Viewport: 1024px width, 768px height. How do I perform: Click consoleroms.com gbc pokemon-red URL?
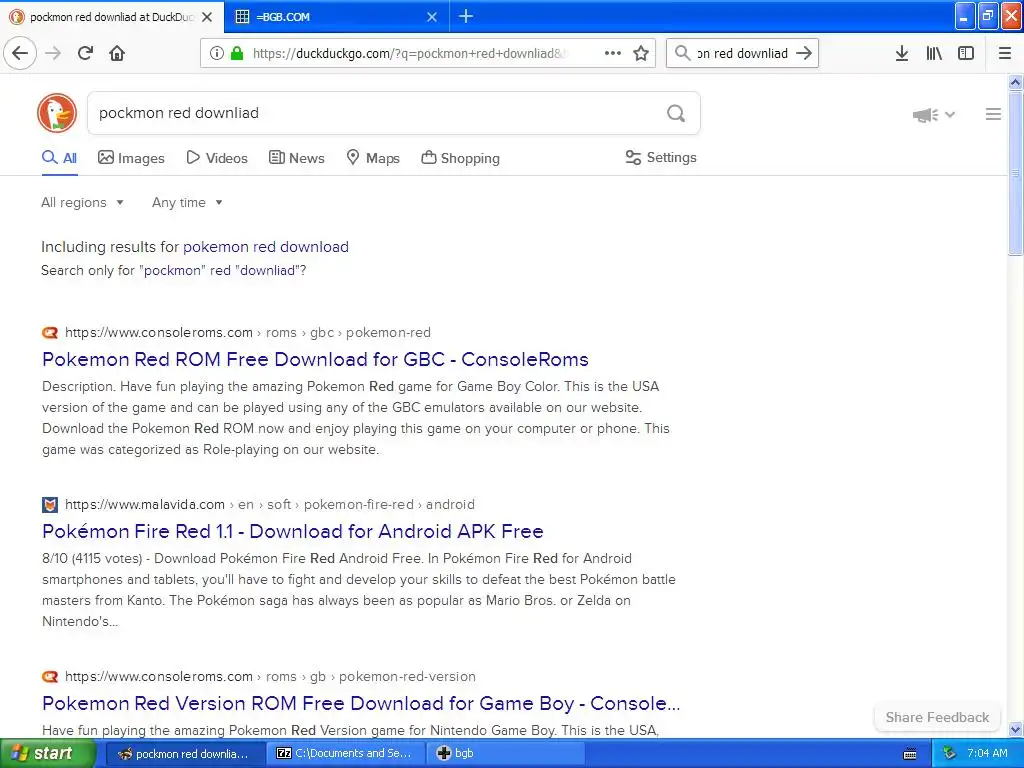(248, 332)
